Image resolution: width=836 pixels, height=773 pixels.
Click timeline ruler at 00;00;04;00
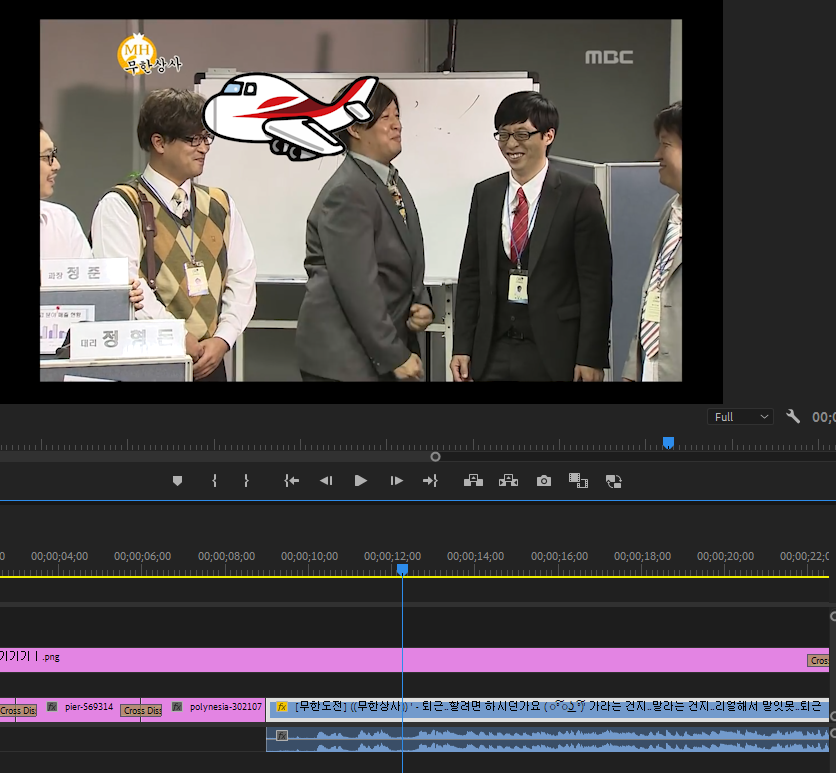click(60, 556)
